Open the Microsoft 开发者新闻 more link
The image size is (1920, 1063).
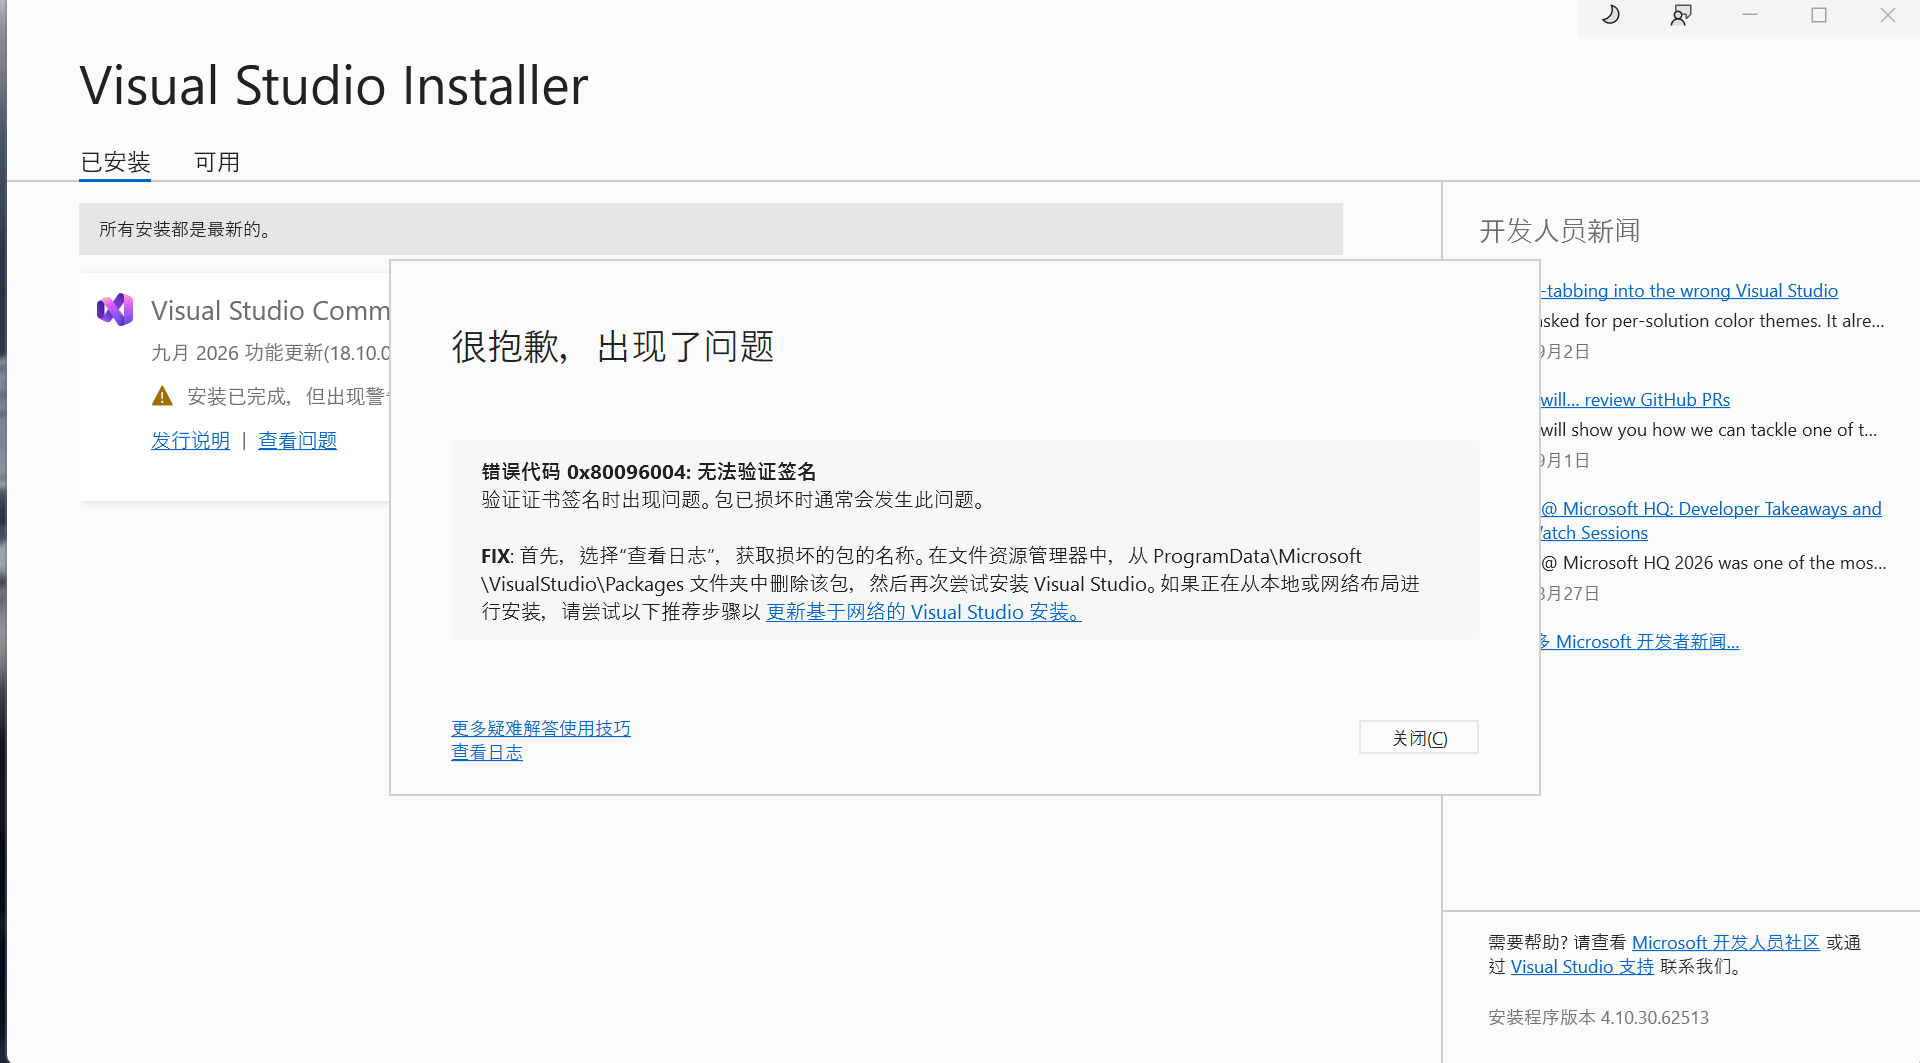point(1640,642)
